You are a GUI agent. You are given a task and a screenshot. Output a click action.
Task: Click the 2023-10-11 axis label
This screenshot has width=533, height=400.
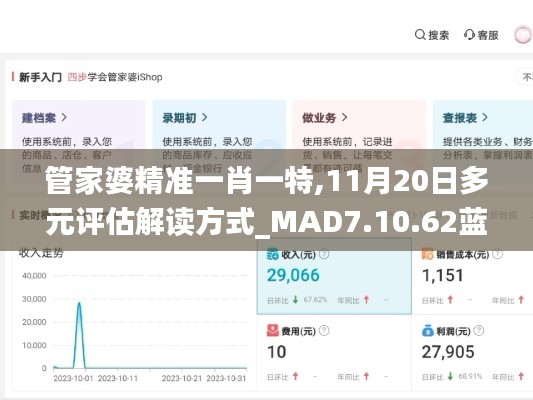118,378
